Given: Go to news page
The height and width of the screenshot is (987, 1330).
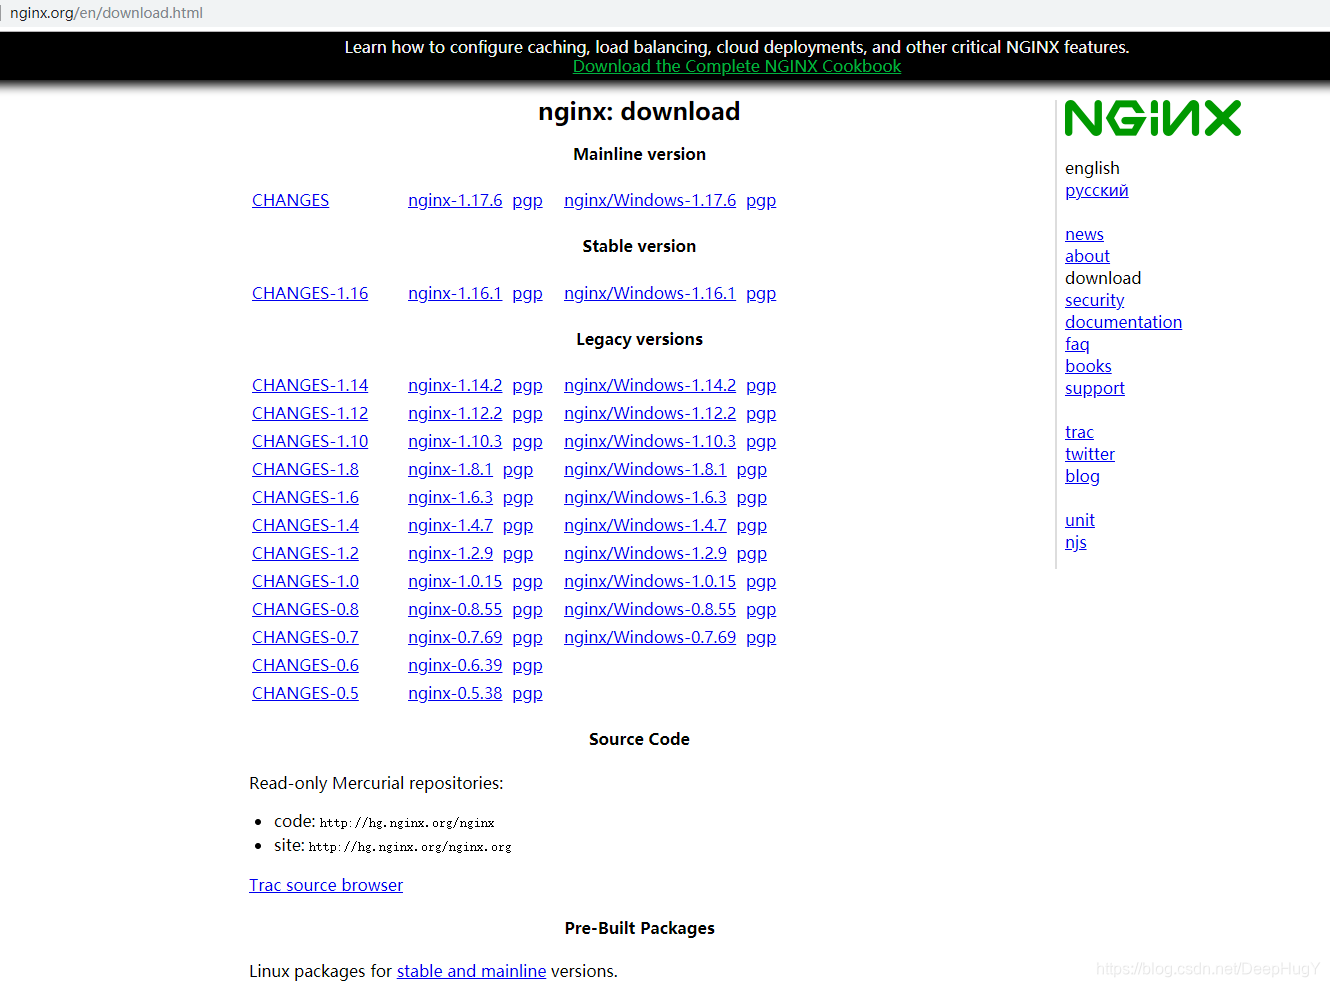Looking at the screenshot, I should [x=1084, y=234].
